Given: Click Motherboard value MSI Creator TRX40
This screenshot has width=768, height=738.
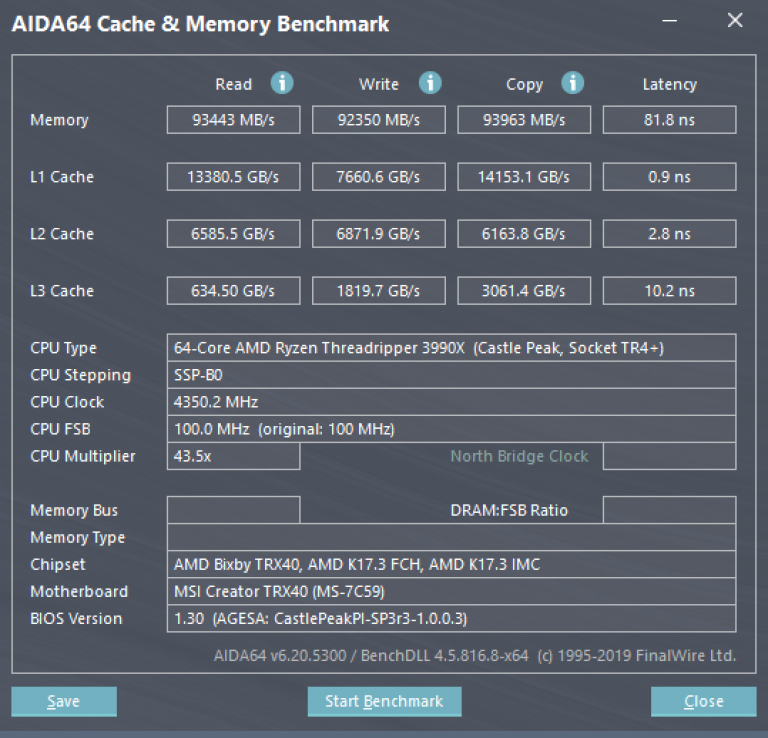Looking at the screenshot, I should (452, 591).
